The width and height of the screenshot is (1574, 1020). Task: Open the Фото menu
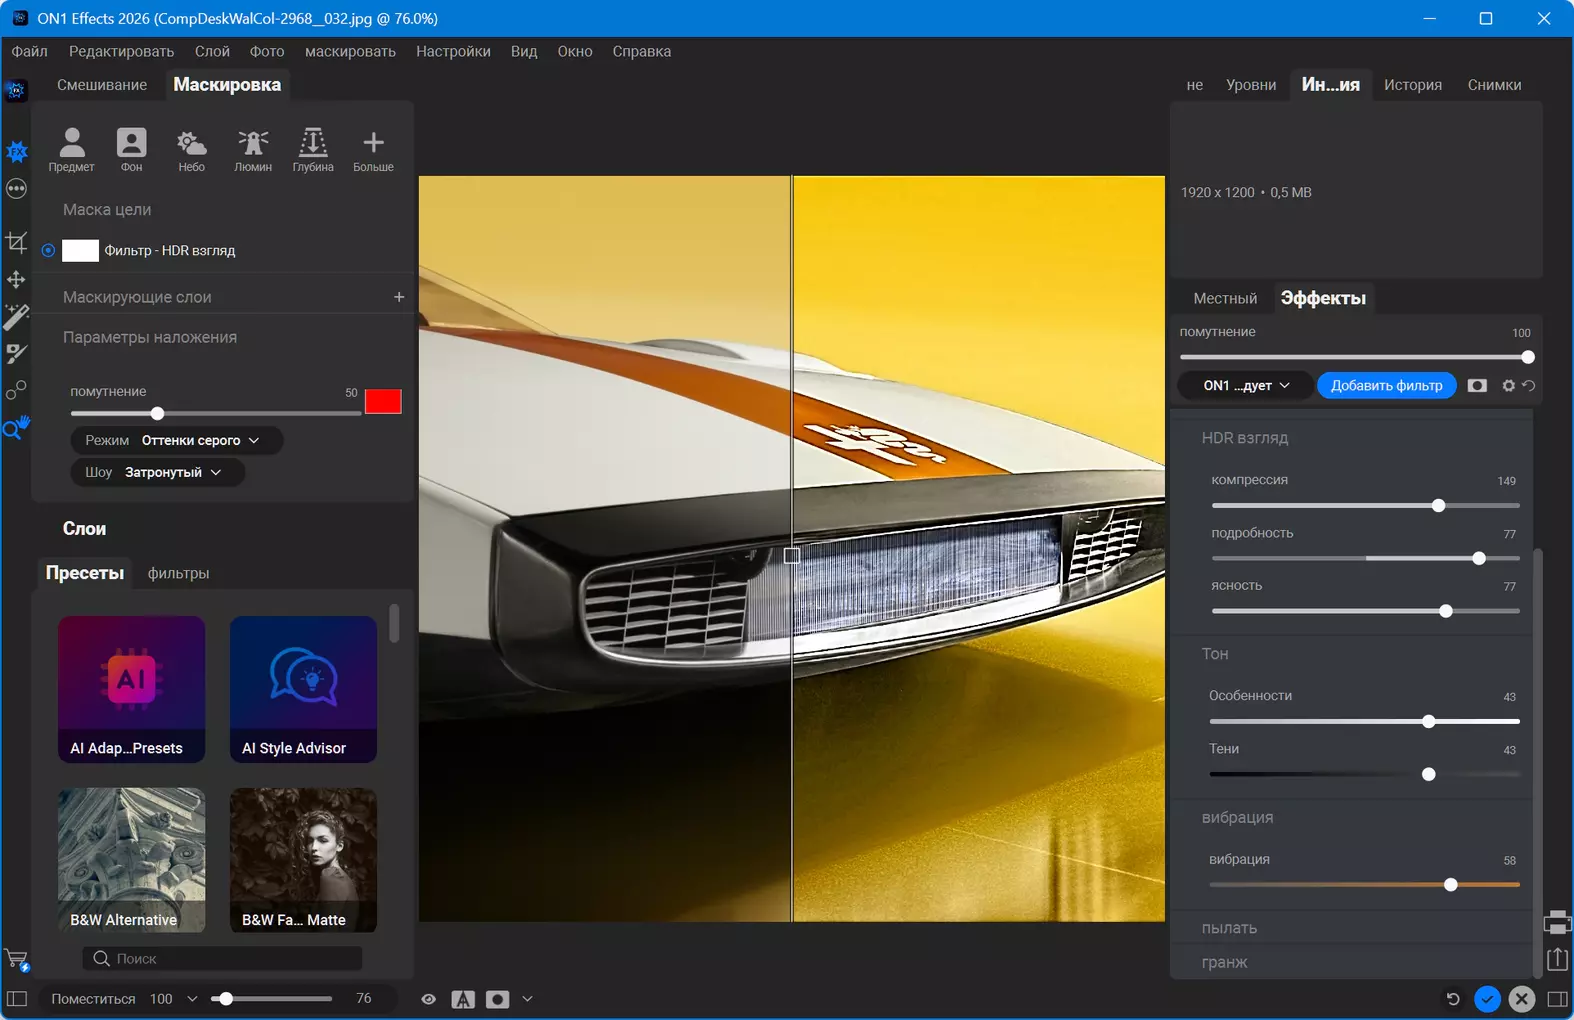[x=267, y=51]
